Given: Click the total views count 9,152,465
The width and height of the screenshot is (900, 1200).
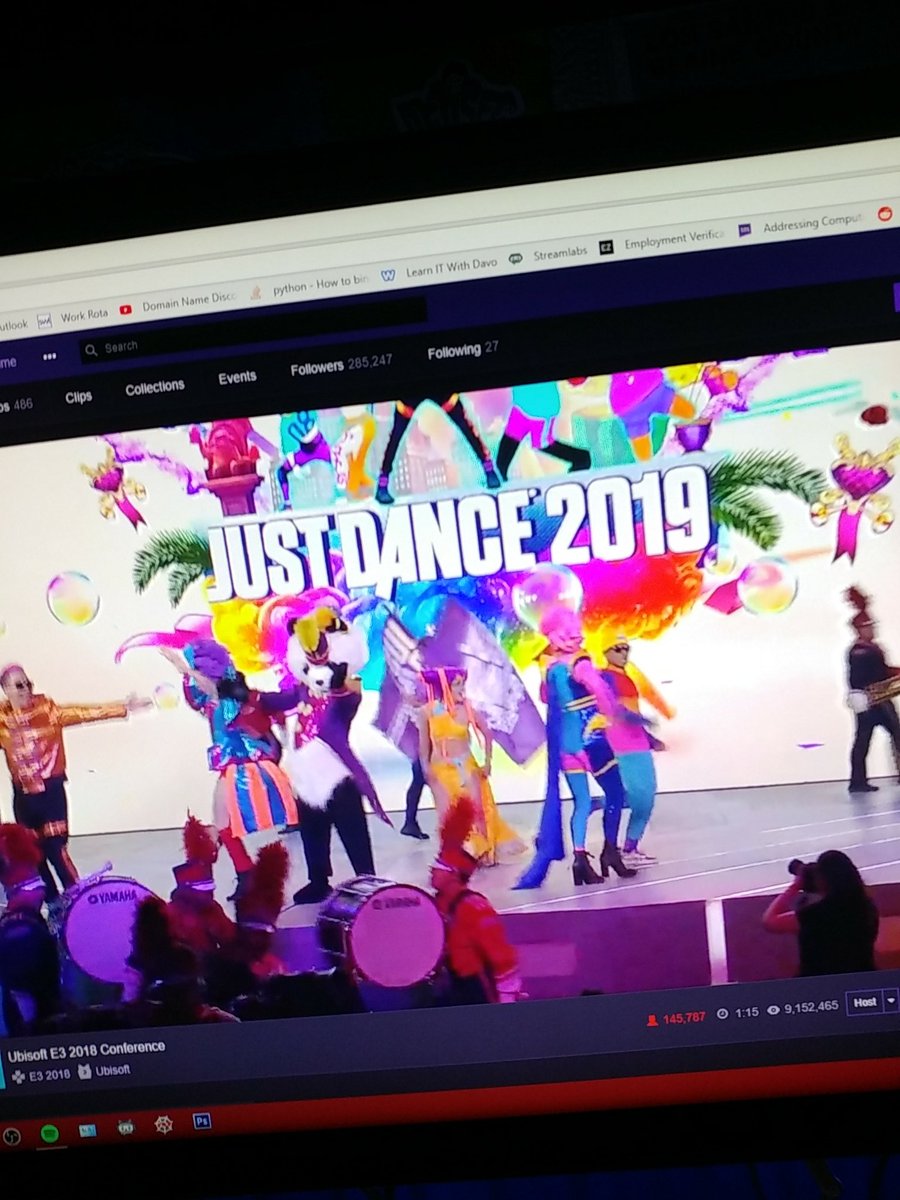Looking at the screenshot, I should (802, 1008).
